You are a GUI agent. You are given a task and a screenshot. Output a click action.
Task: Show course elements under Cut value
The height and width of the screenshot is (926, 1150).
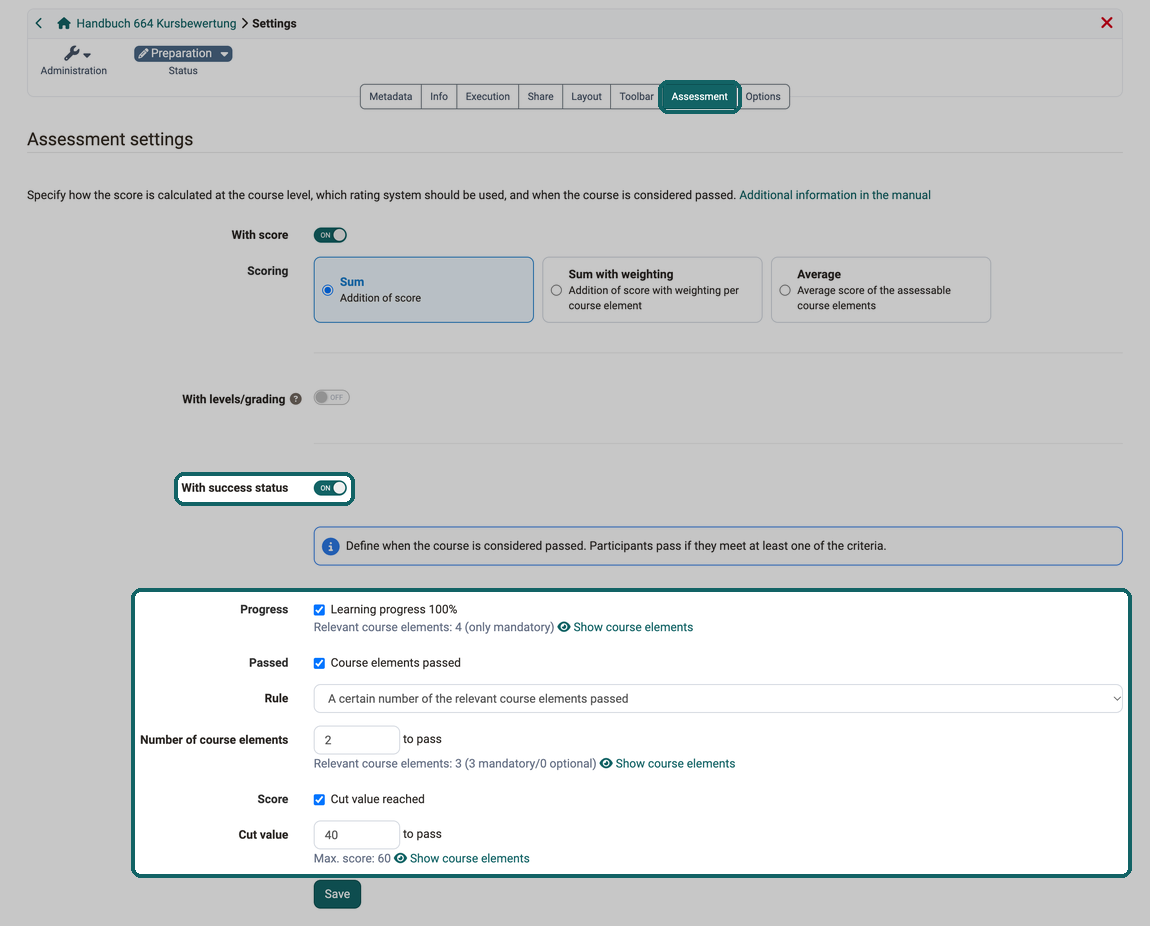462,859
